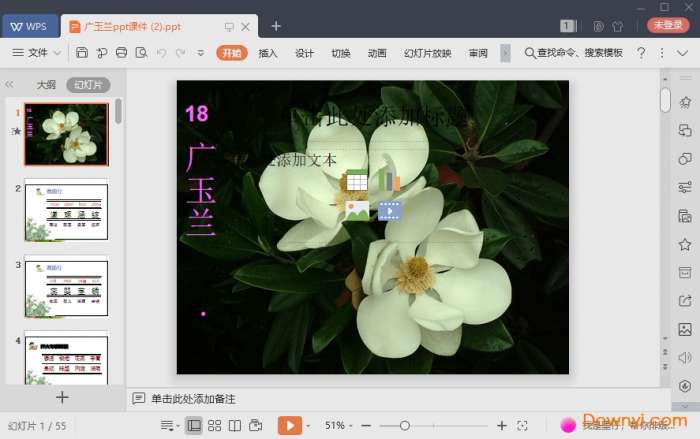Switch to reading view in status bar
700x439 pixels.
[234, 426]
